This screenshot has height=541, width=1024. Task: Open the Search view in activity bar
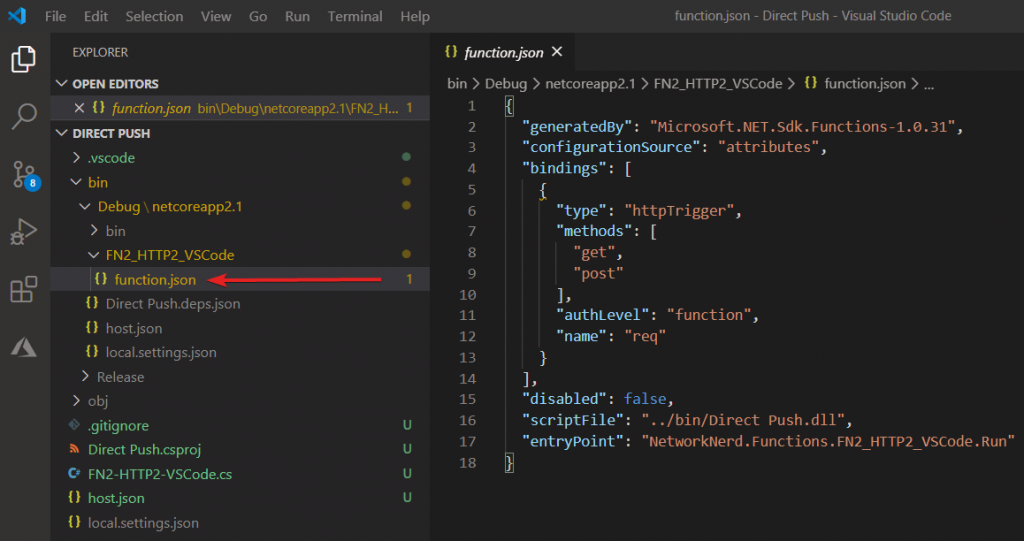click(x=24, y=116)
